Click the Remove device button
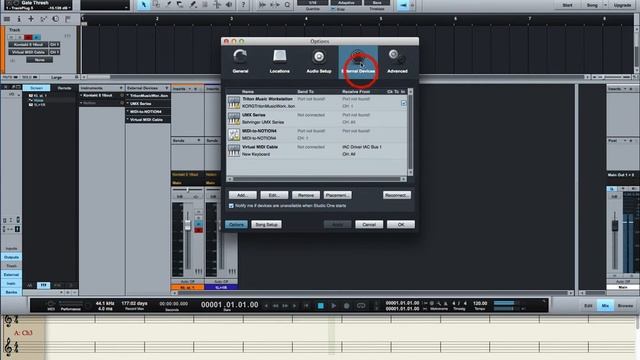640x360 pixels. (x=305, y=195)
